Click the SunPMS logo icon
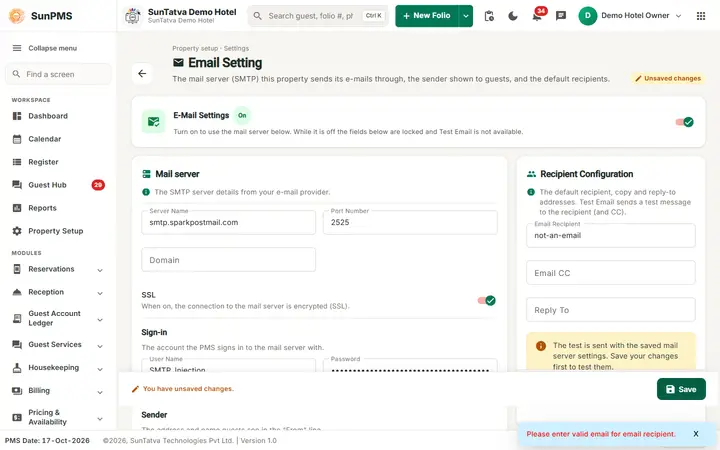 pyautogui.click(x=17, y=16)
